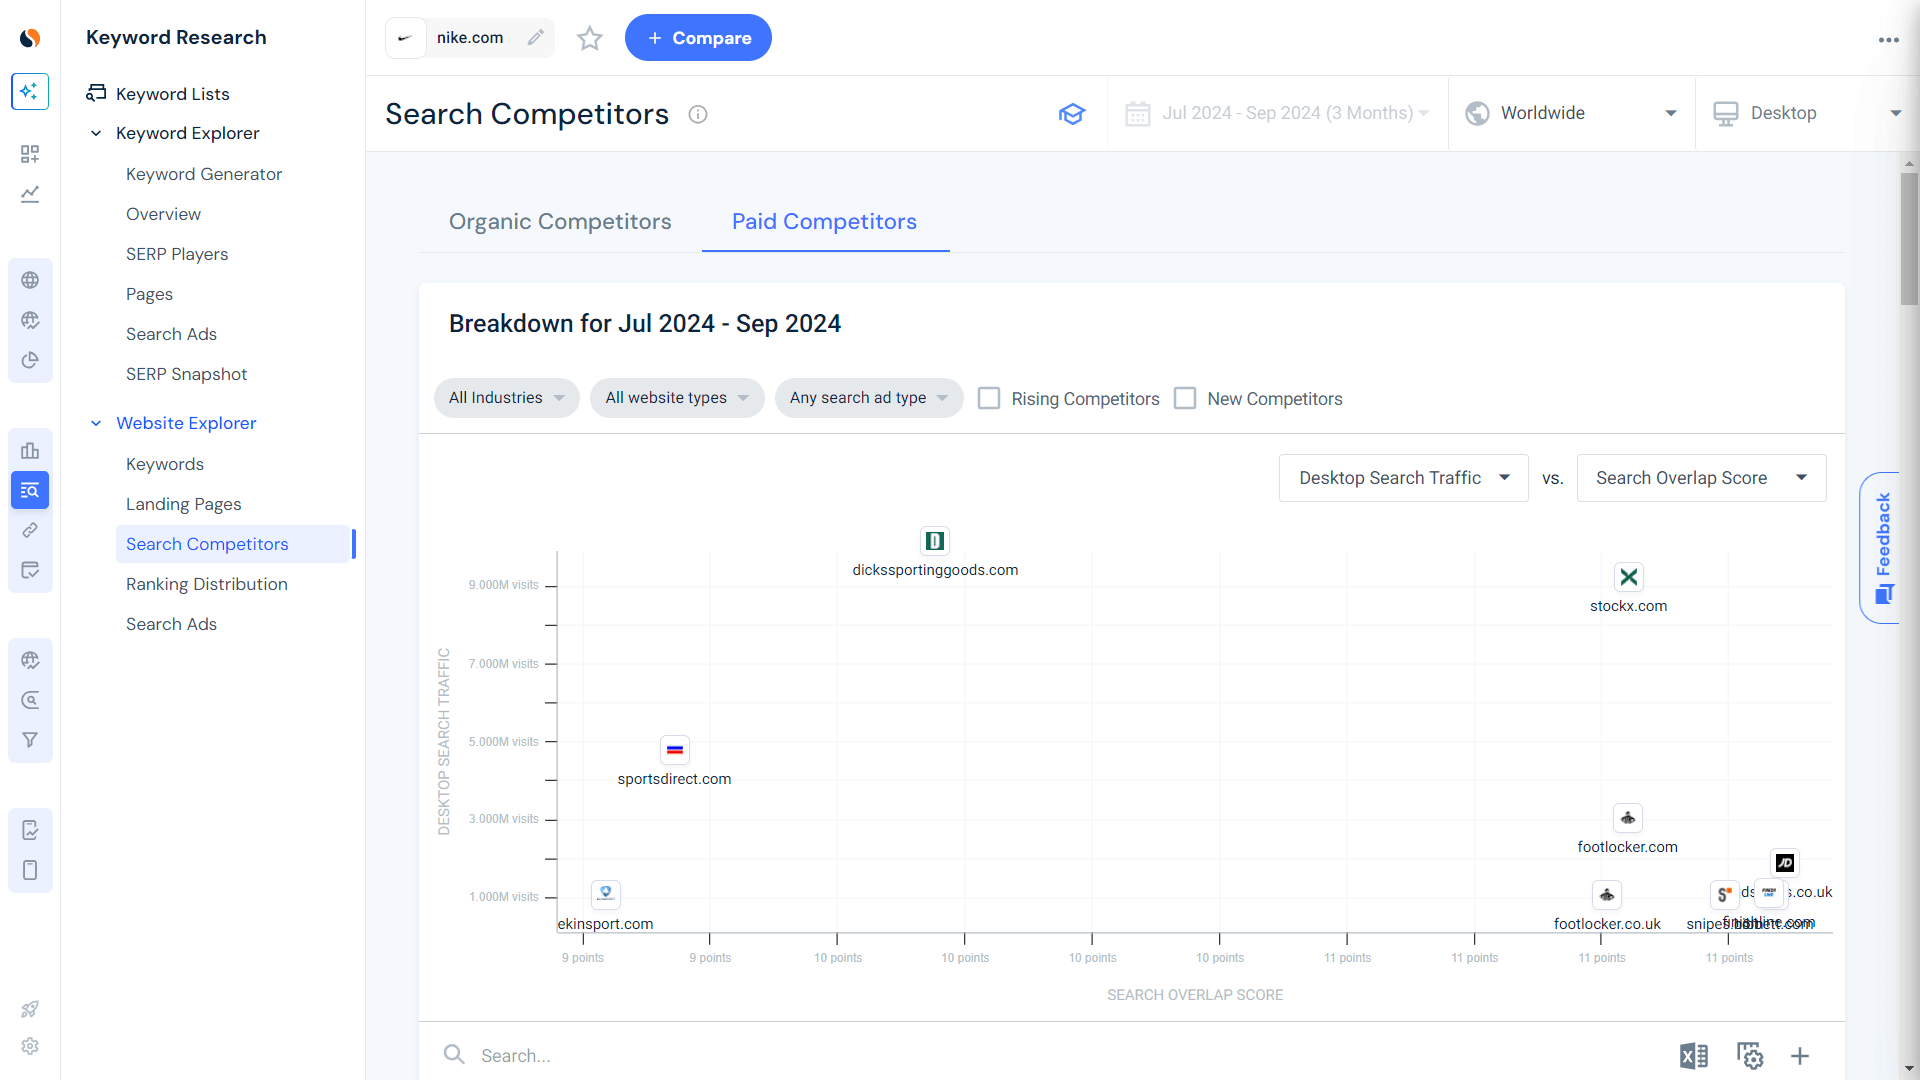Viewport: 1920px width, 1080px height.
Task: Click the Compare button
Action: [x=698, y=37]
